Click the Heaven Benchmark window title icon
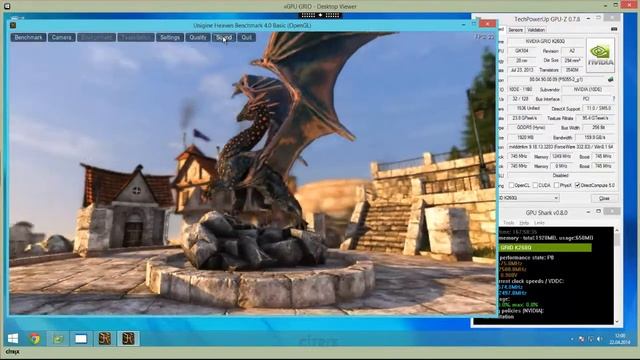 coord(13,25)
